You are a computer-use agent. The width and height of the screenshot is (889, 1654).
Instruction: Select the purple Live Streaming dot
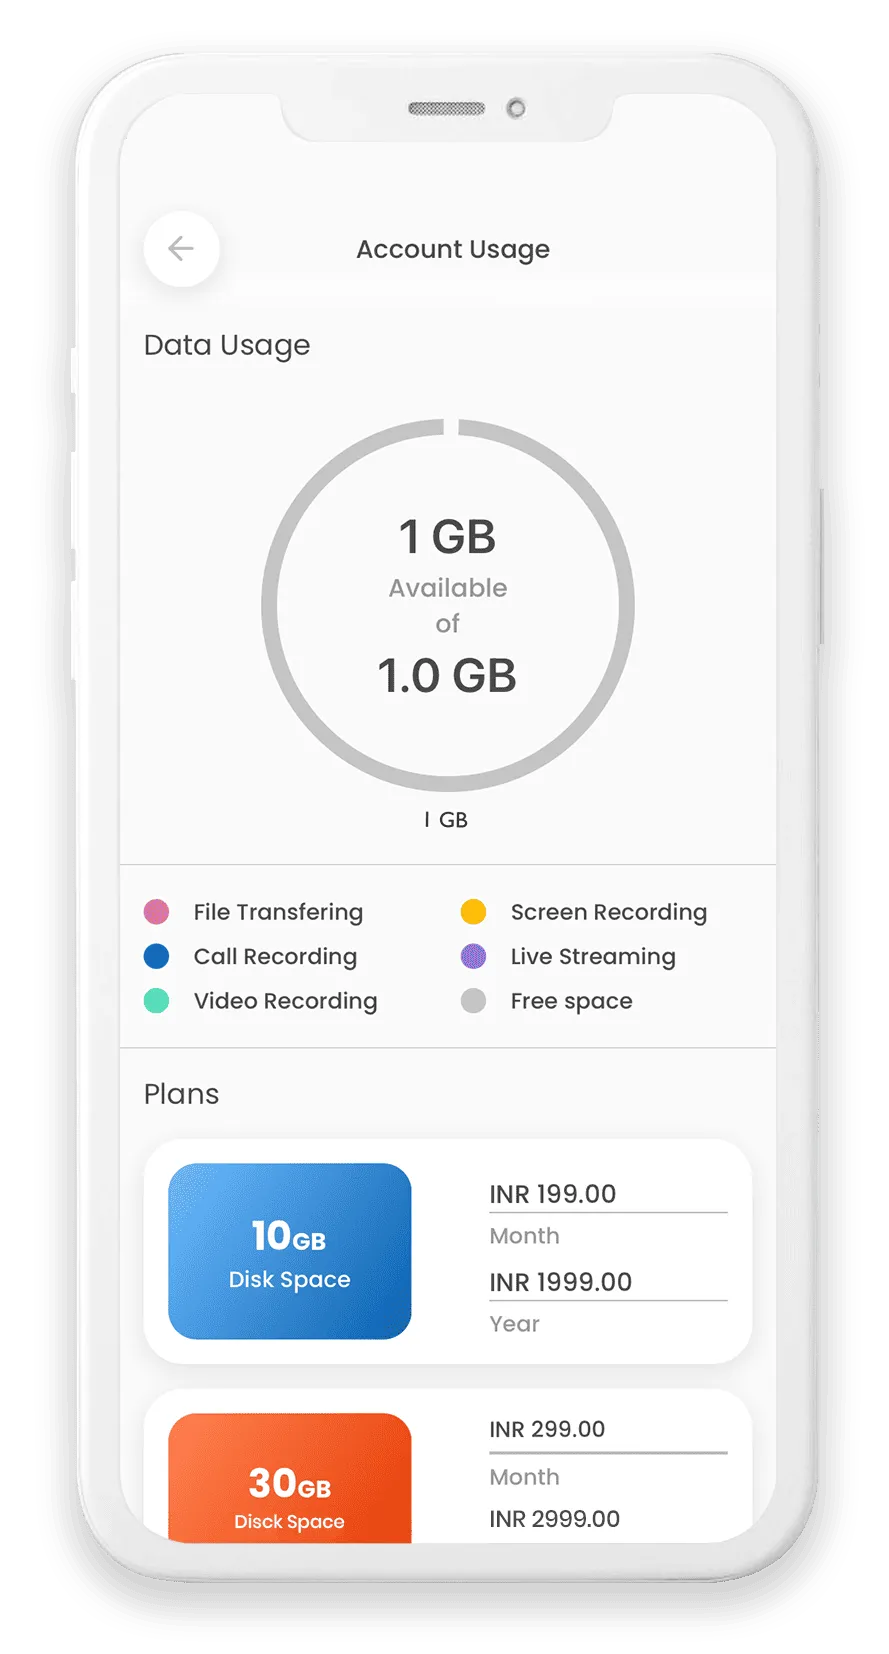coord(474,957)
